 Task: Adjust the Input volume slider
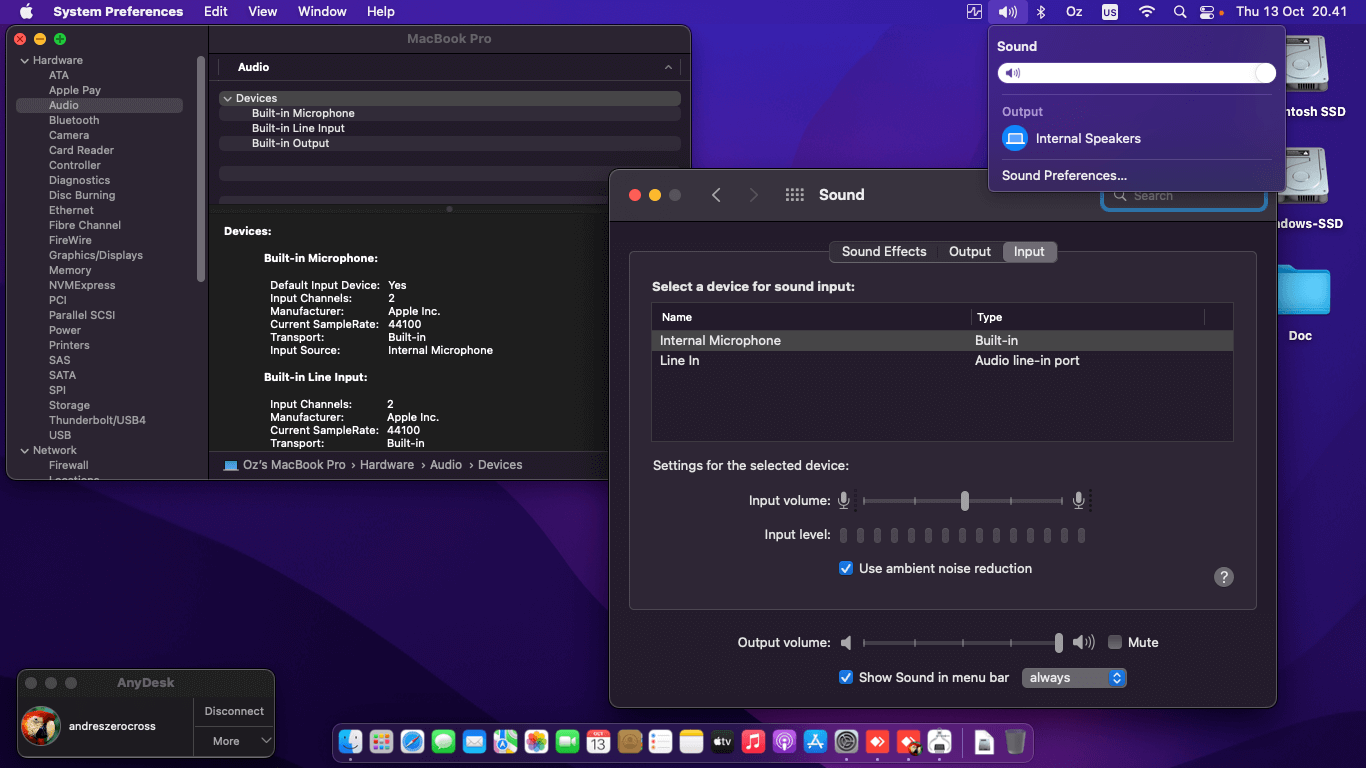[x=963, y=500]
